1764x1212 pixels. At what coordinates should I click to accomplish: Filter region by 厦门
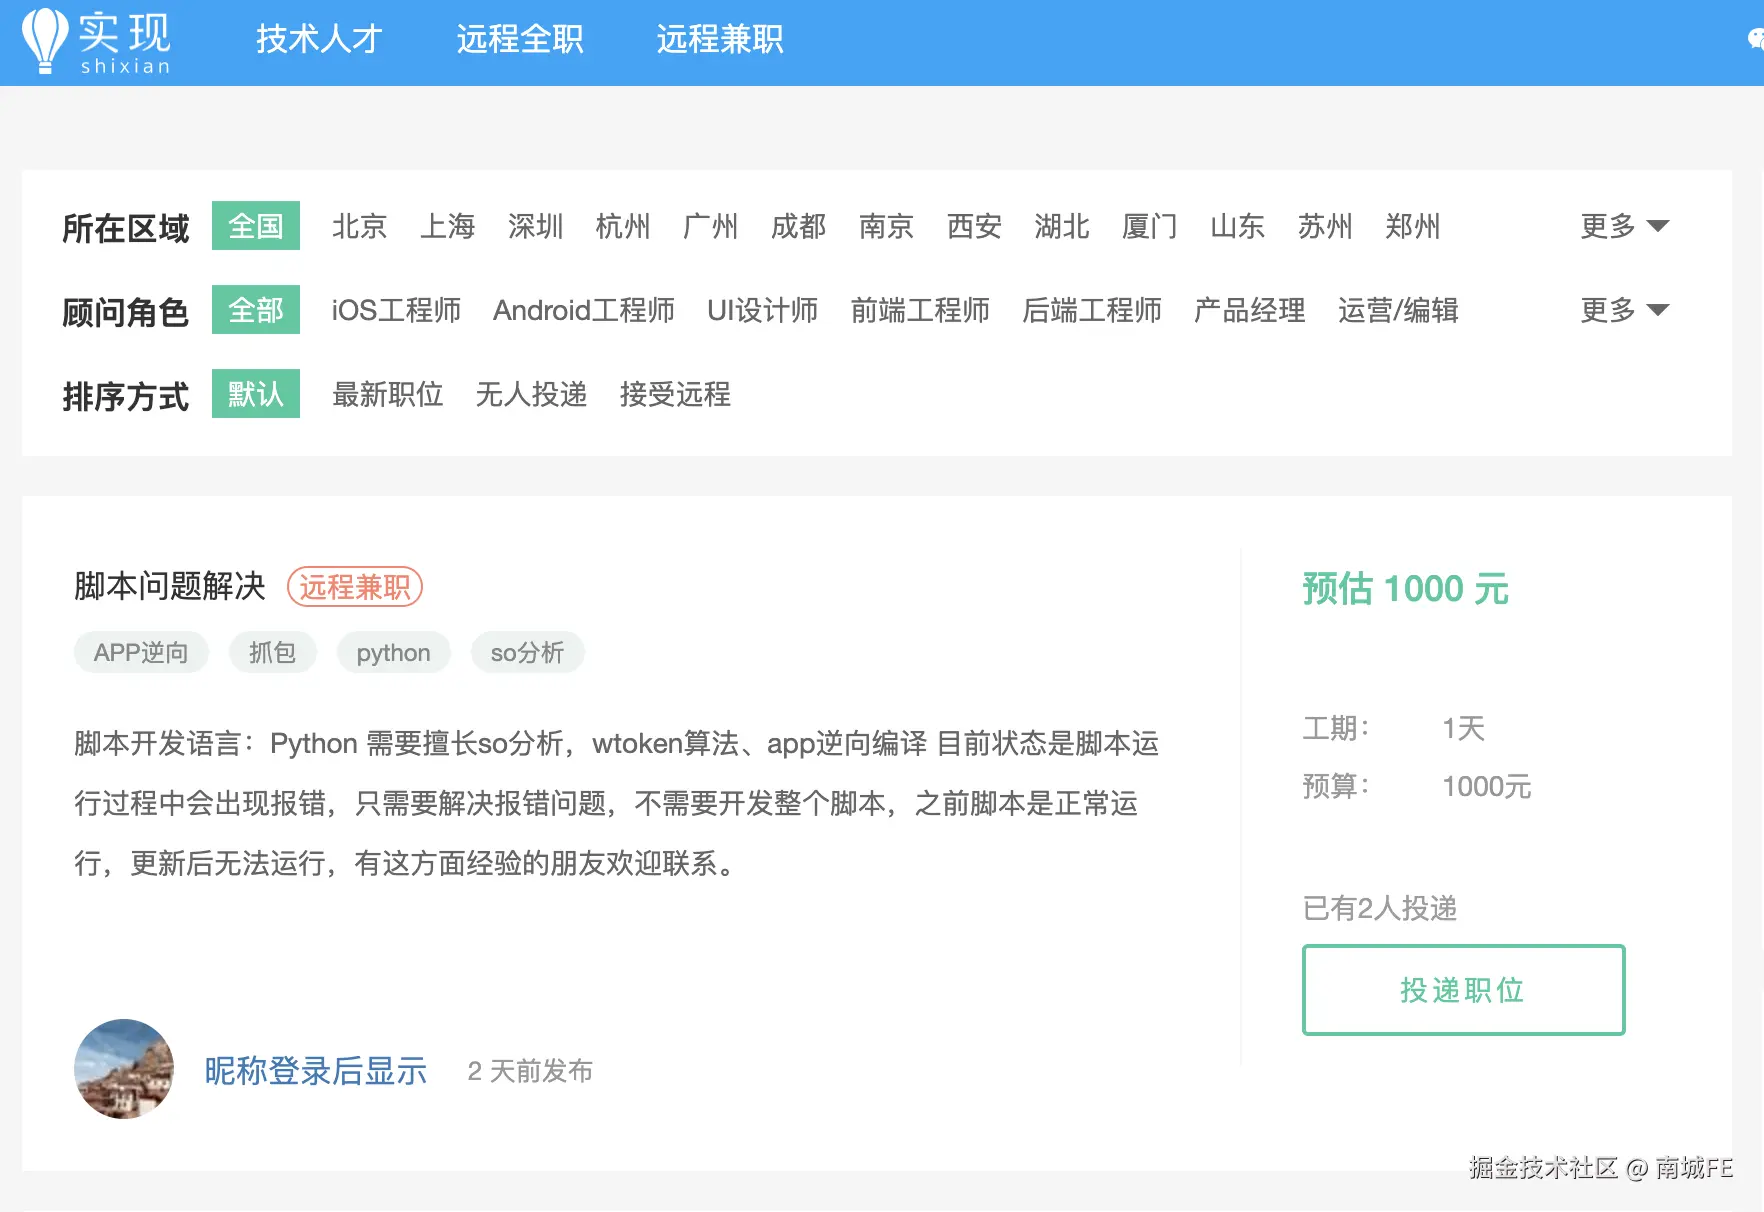[x=1149, y=227]
